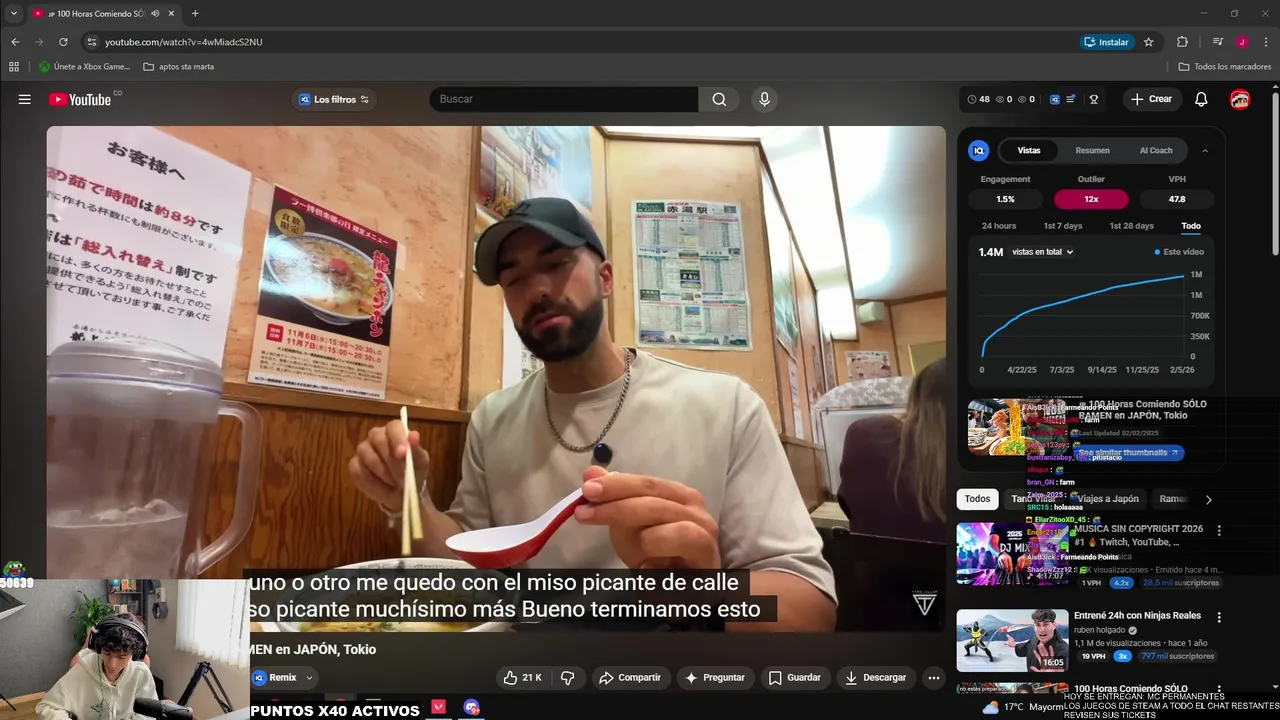Collapse the vidIQ stats panel chevron
The width and height of the screenshot is (1280, 720).
pyautogui.click(x=1204, y=150)
